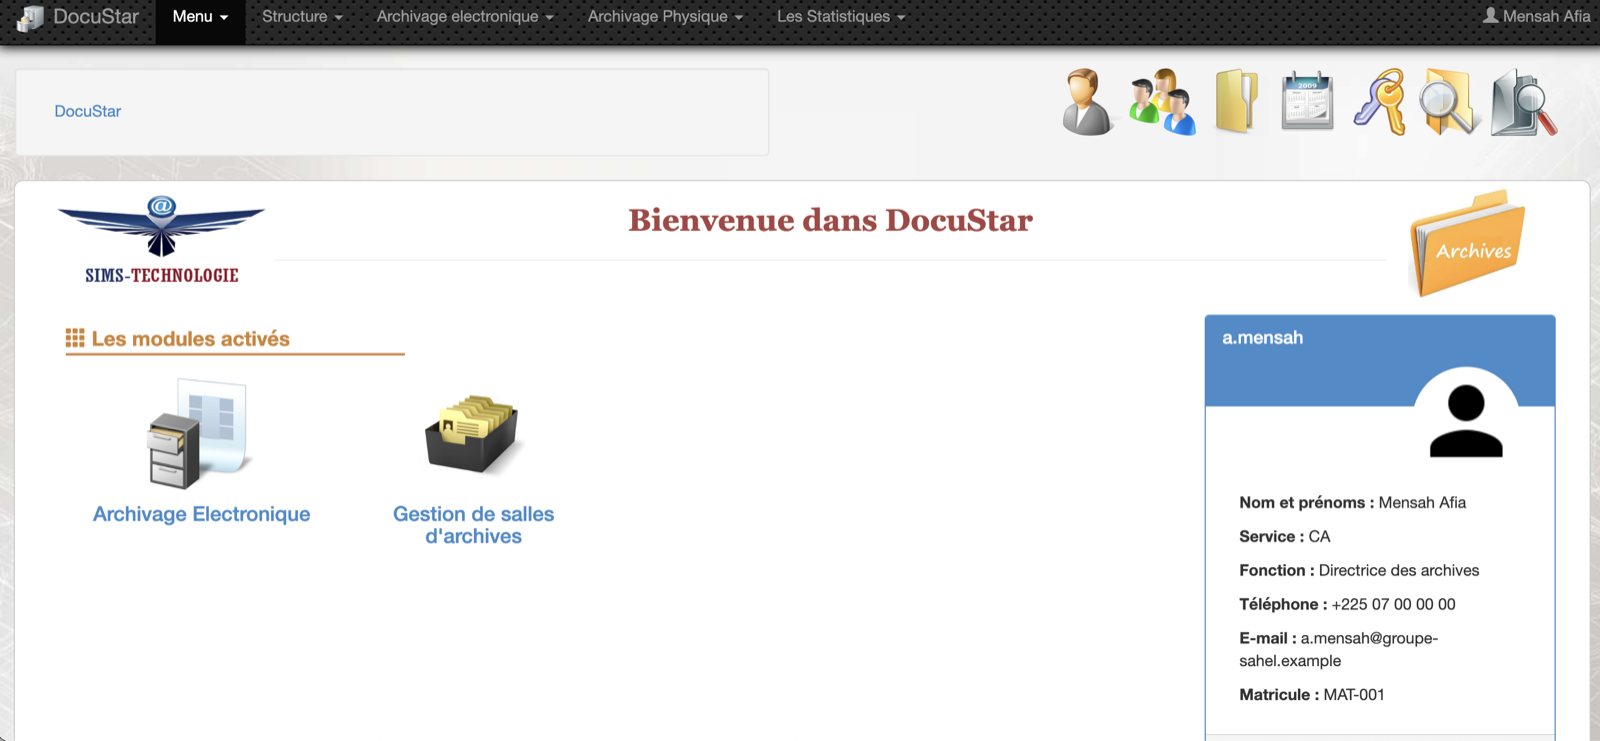Click the SIMS-Technologie eagle logo

pos(161,240)
